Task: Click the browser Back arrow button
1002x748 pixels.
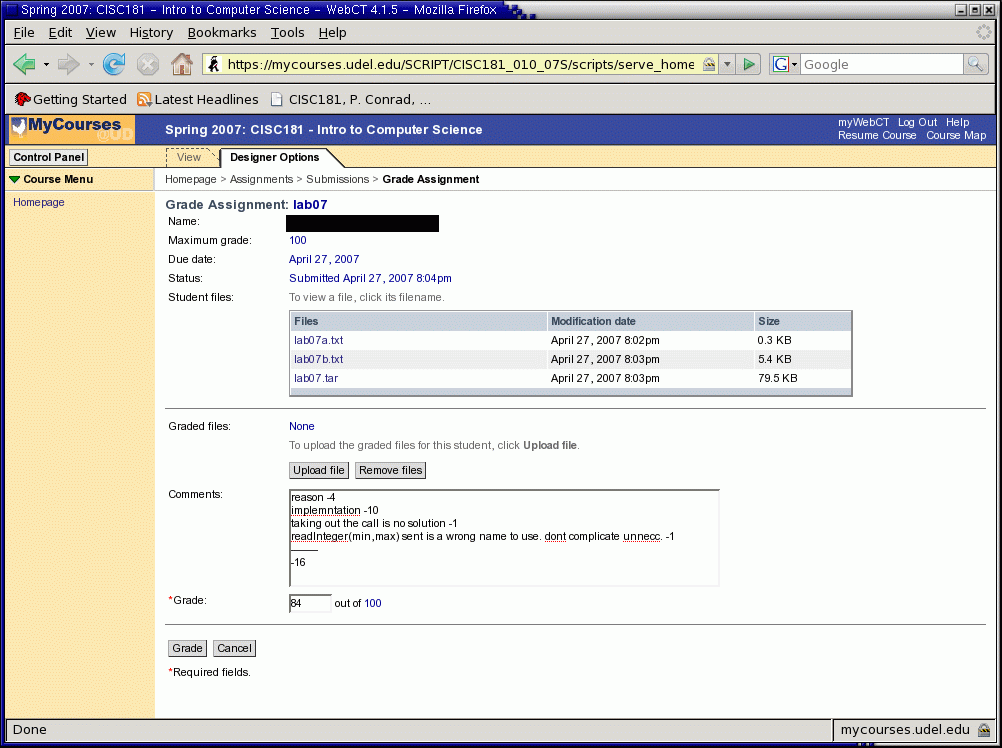Action: [x=24, y=65]
